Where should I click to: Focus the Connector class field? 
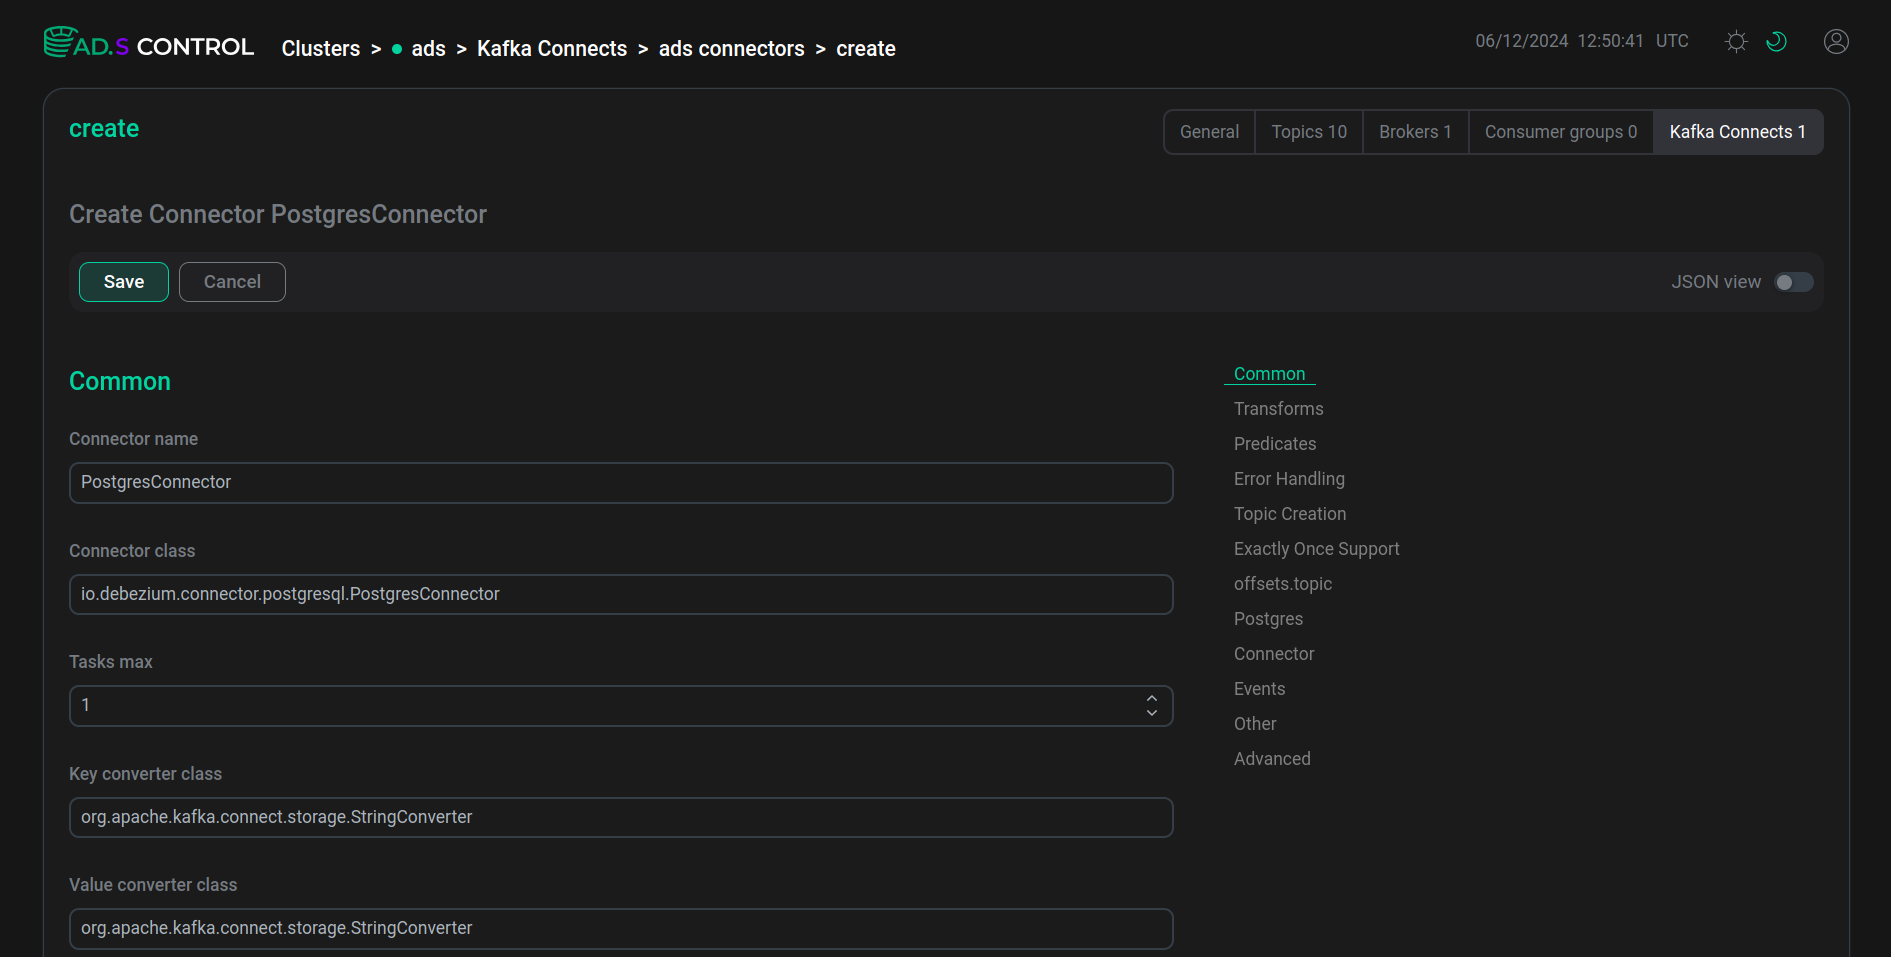[621, 595]
